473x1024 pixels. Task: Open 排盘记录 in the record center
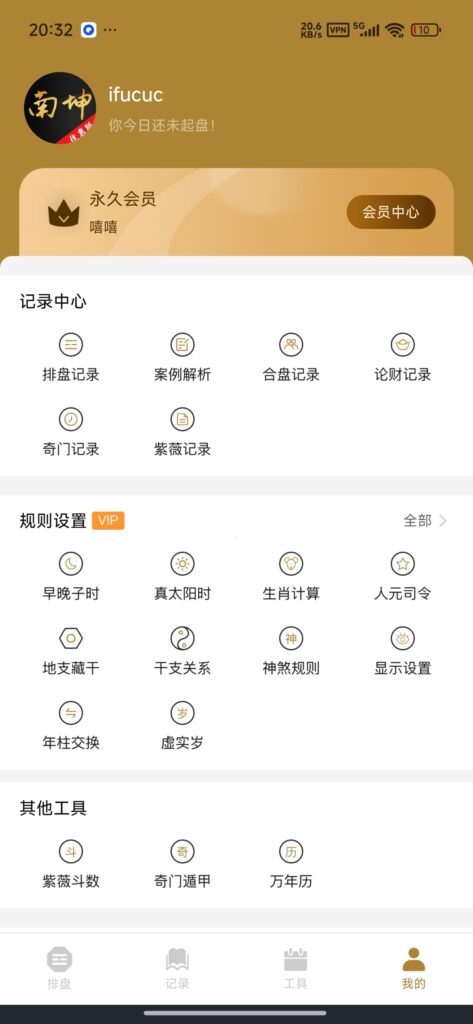click(x=71, y=357)
